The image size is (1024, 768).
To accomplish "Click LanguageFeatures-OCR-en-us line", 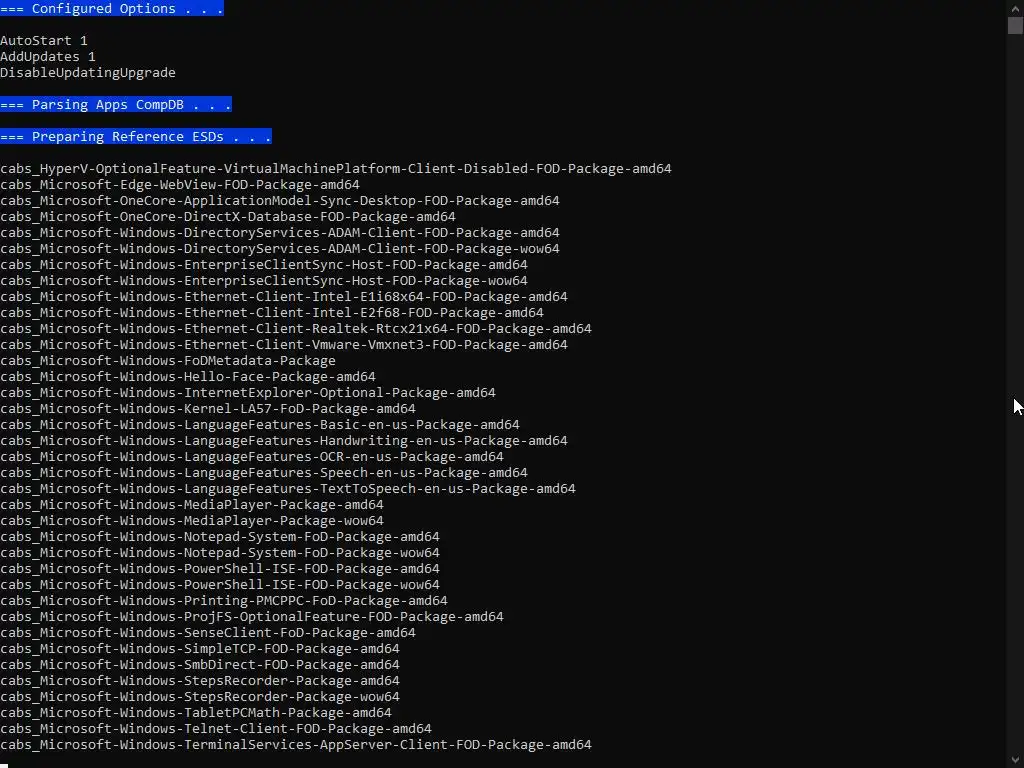I will coord(252,456).
